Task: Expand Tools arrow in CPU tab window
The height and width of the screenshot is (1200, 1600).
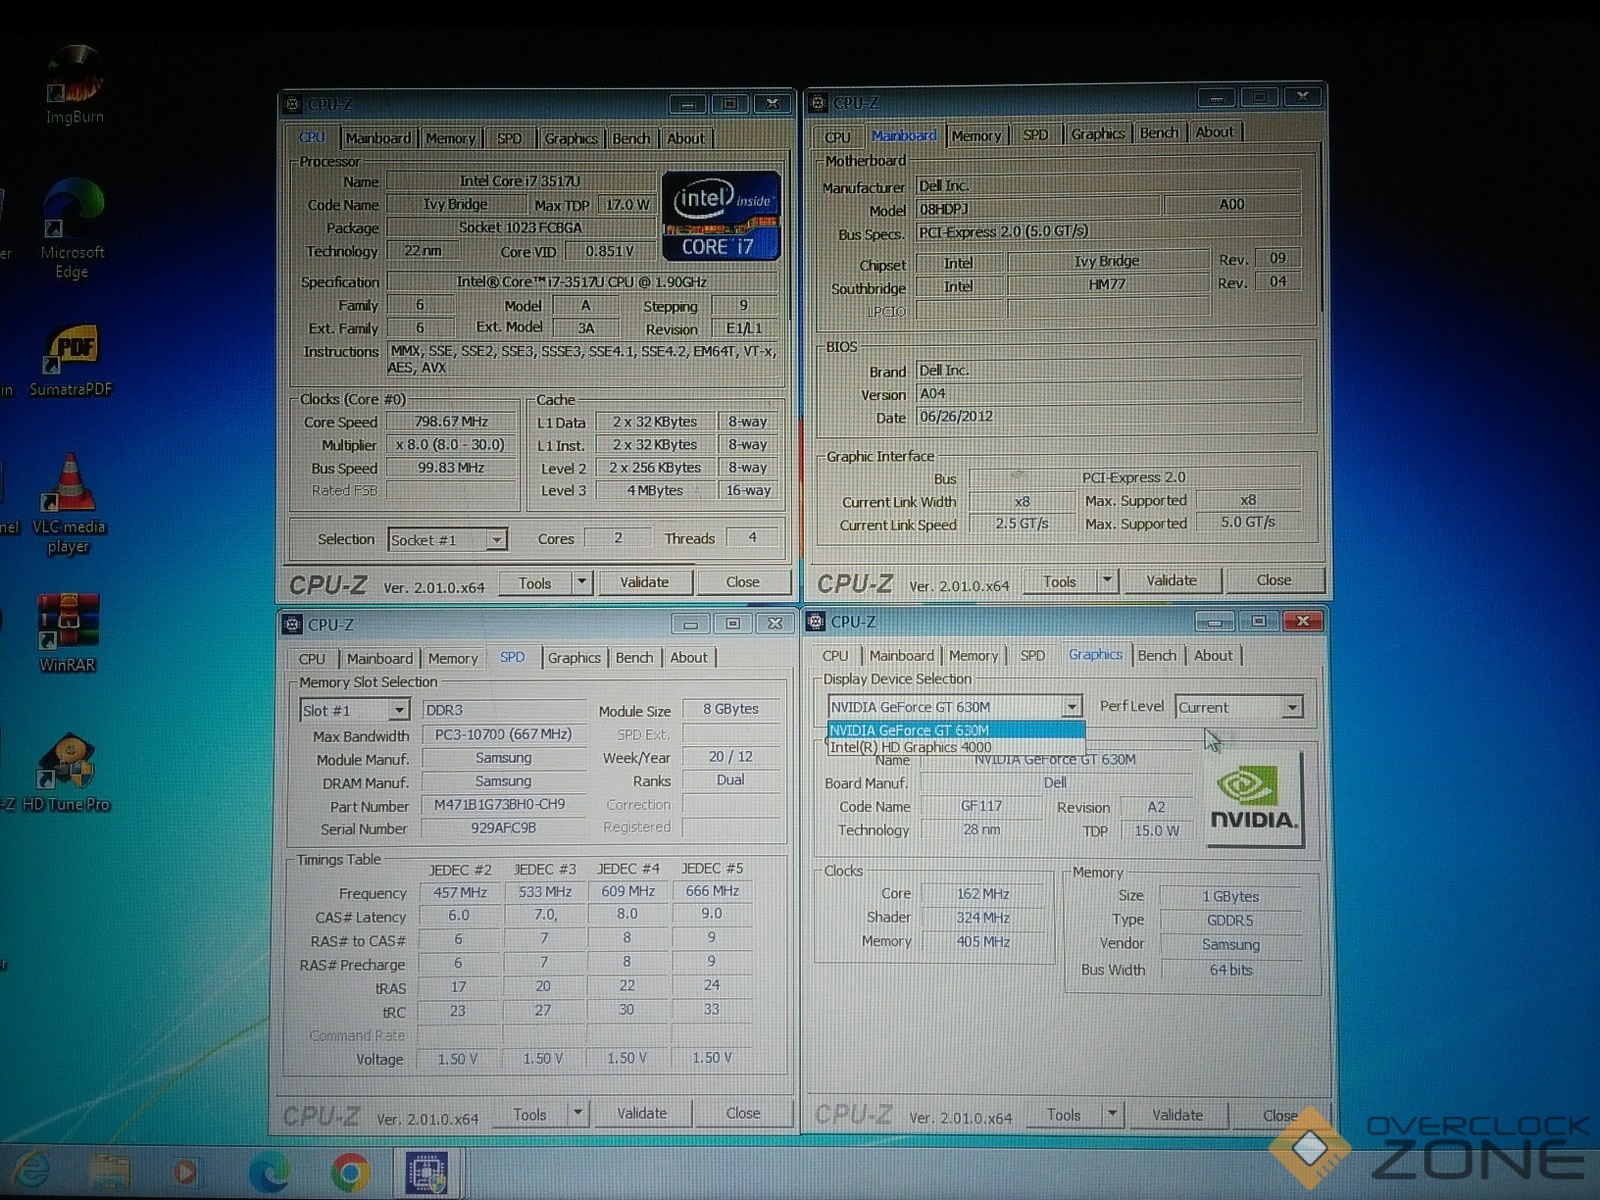Action: pyautogui.click(x=581, y=582)
